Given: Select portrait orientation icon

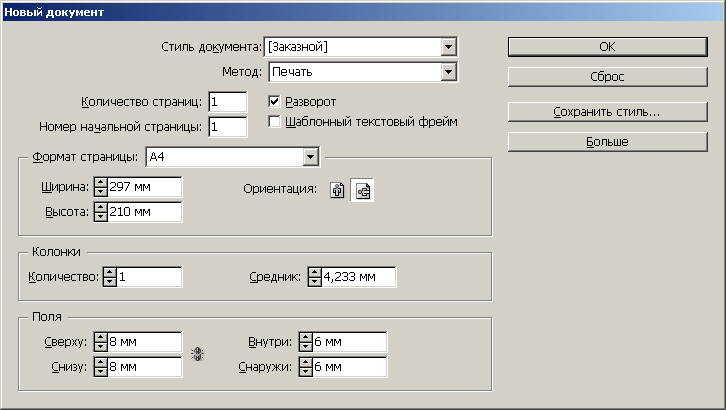Looking at the screenshot, I should pyautogui.click(x=338, y=190).
